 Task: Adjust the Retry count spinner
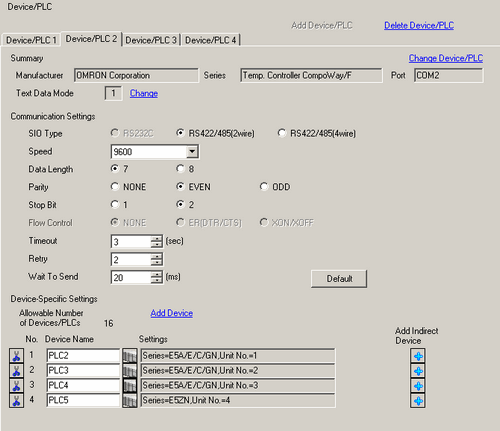[156, 259]
